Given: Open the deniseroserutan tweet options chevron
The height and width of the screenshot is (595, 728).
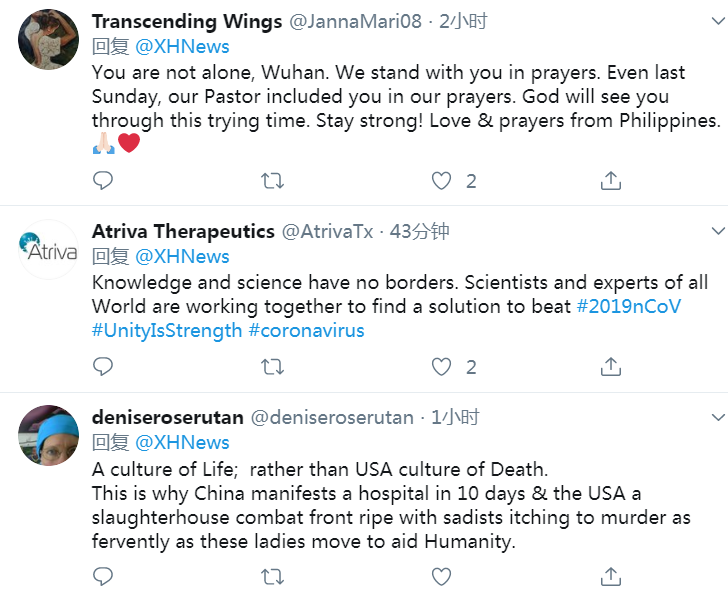Looking at the screenshot, I should click(x=717, y=417).
